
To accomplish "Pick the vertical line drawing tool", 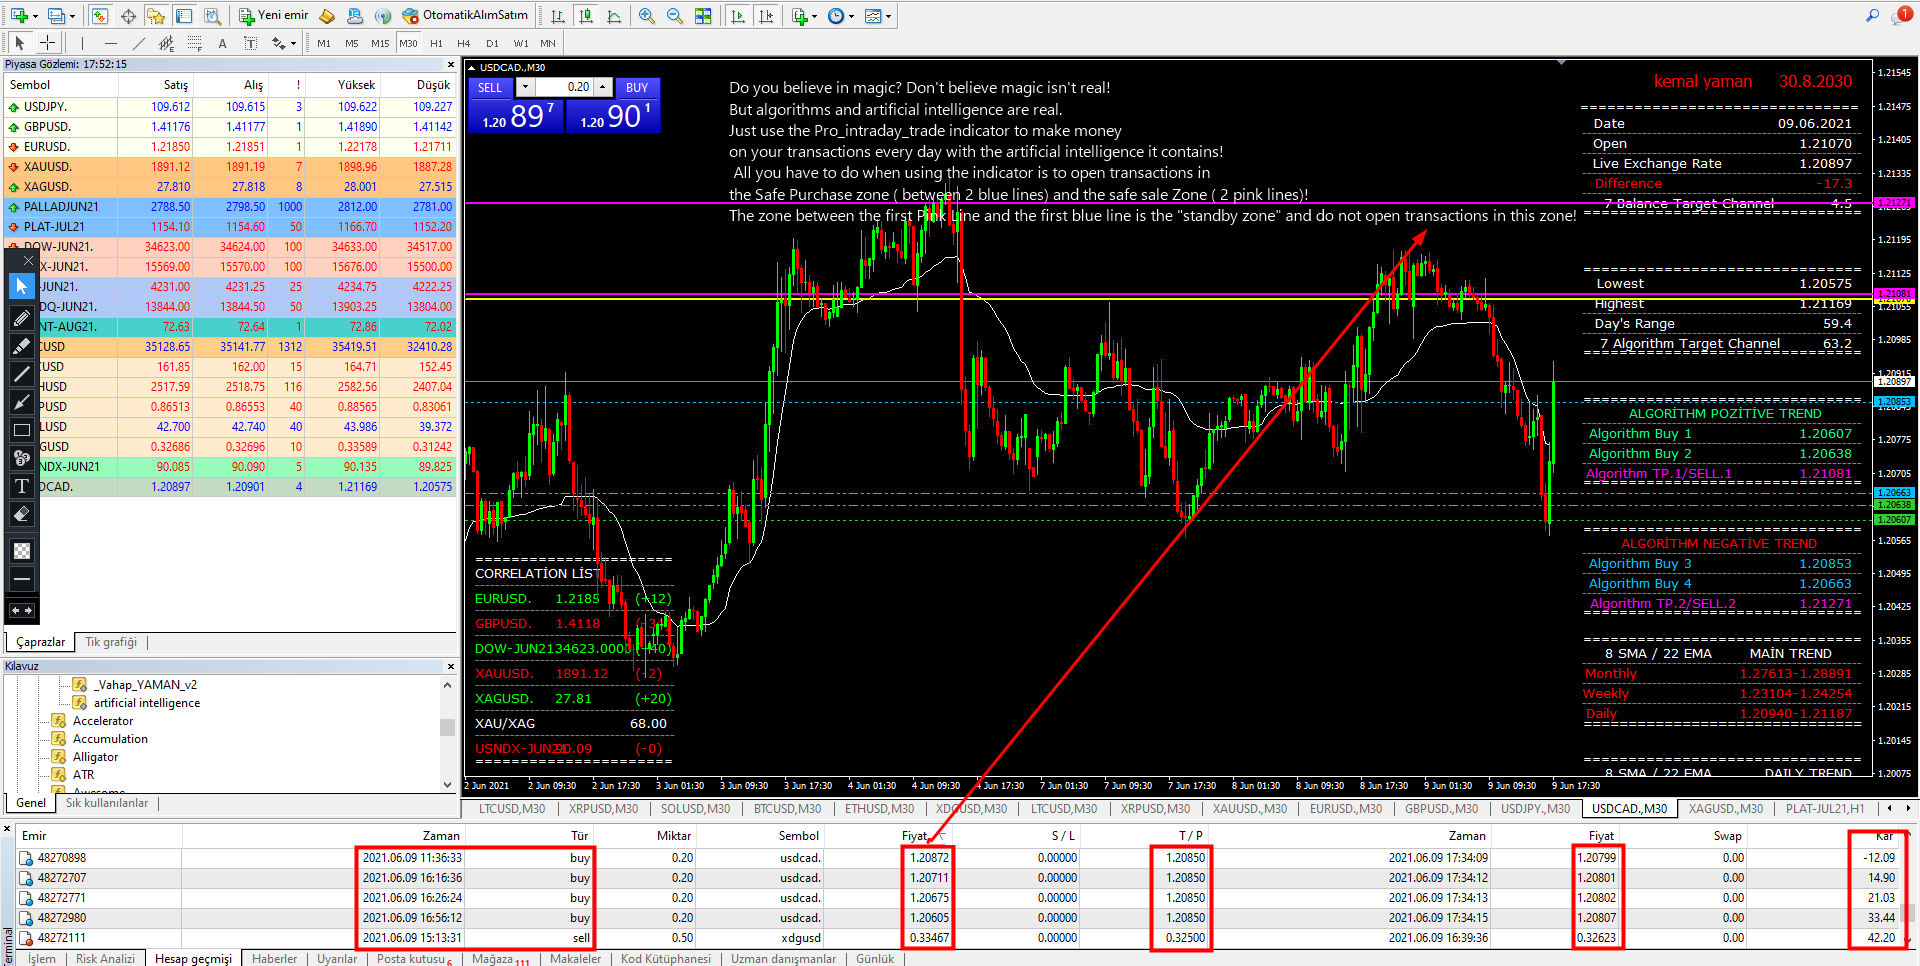I will (x=82, y=43).
